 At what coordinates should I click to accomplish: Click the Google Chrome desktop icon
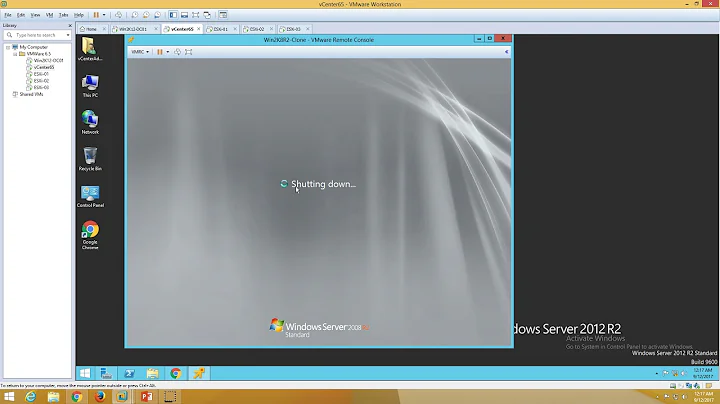pyautogui.click(x=90, y=235)
